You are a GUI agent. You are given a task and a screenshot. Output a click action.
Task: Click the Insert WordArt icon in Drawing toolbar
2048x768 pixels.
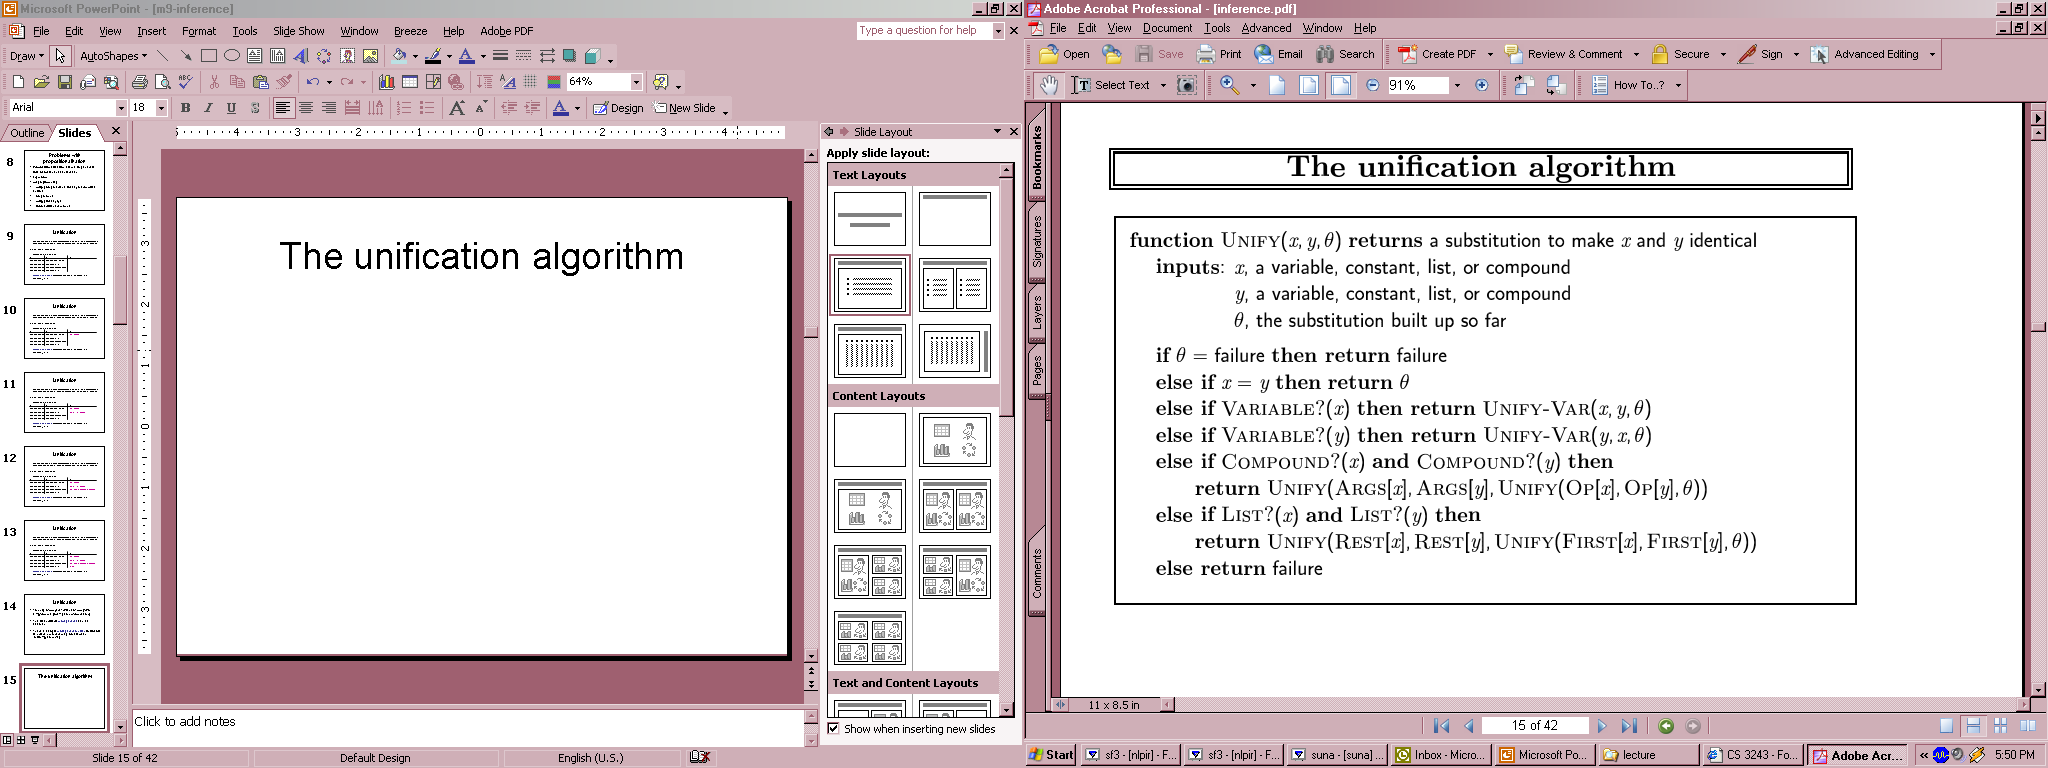[301, 56]
